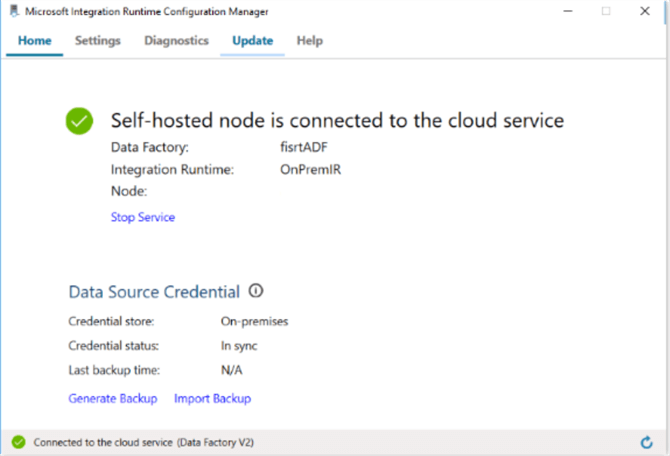Click the Import Backup link
Screen dimensions: 670x456
[x=212, y=399]
